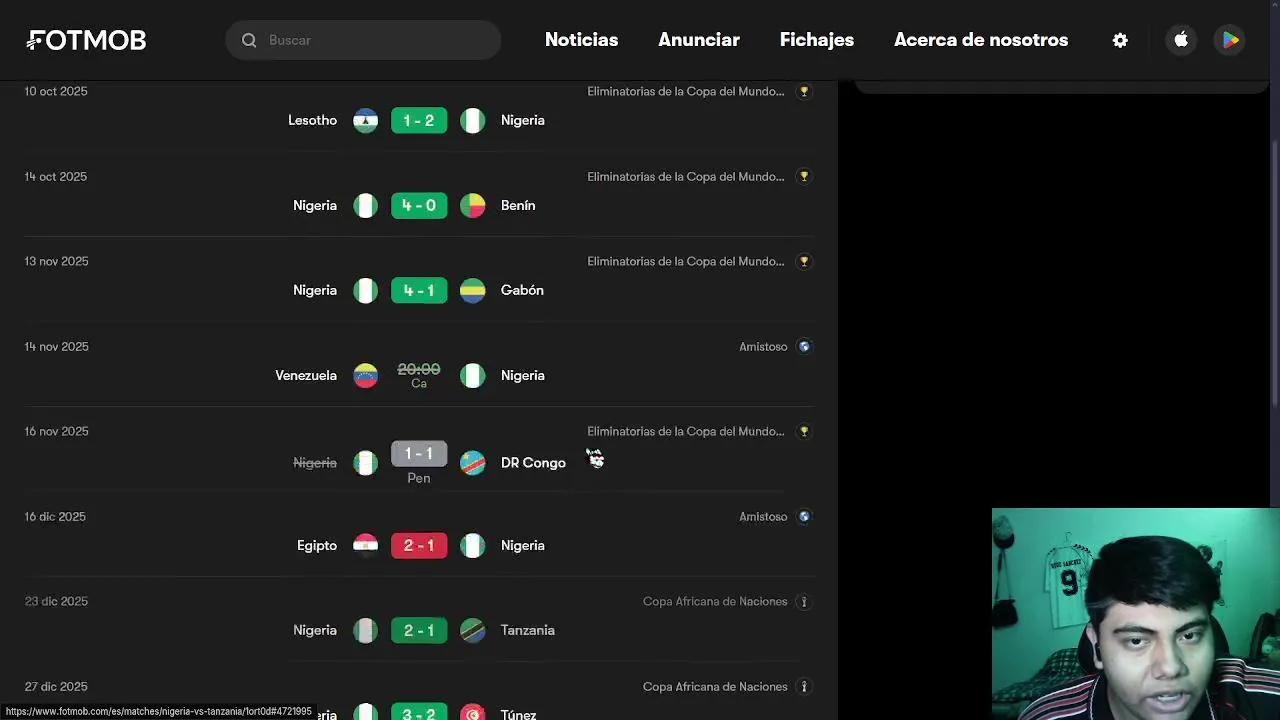
Task: Click Copa Africana icon on 27 dic row
Action: click(x=804, y=686)
